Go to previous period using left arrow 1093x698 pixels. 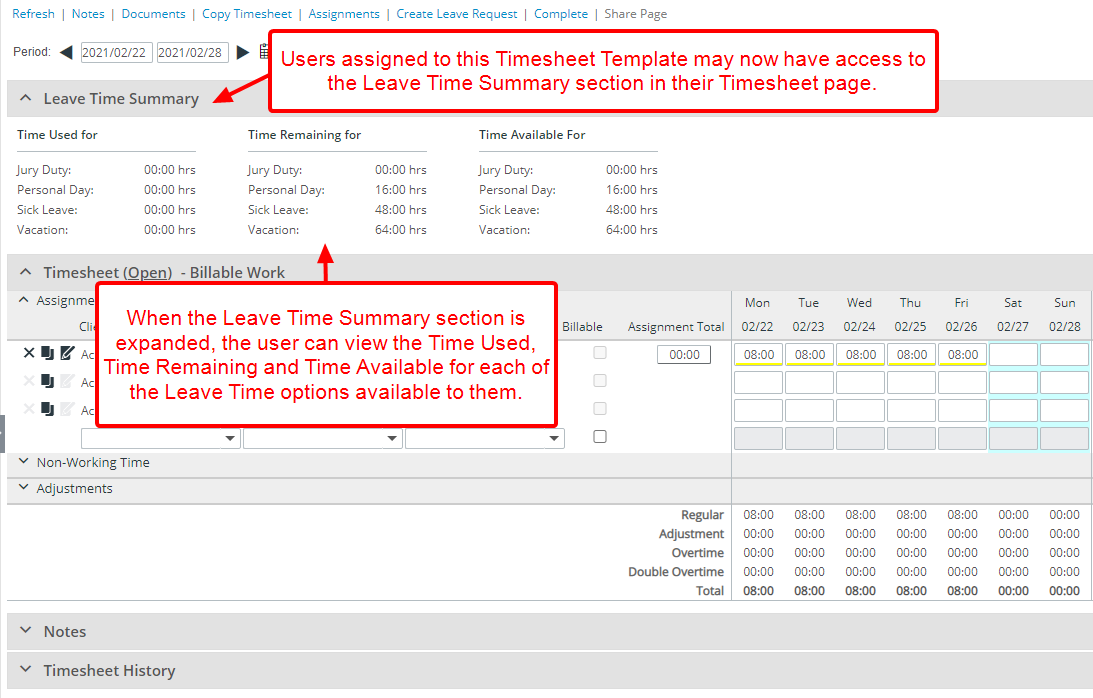[x=66, y=52]
